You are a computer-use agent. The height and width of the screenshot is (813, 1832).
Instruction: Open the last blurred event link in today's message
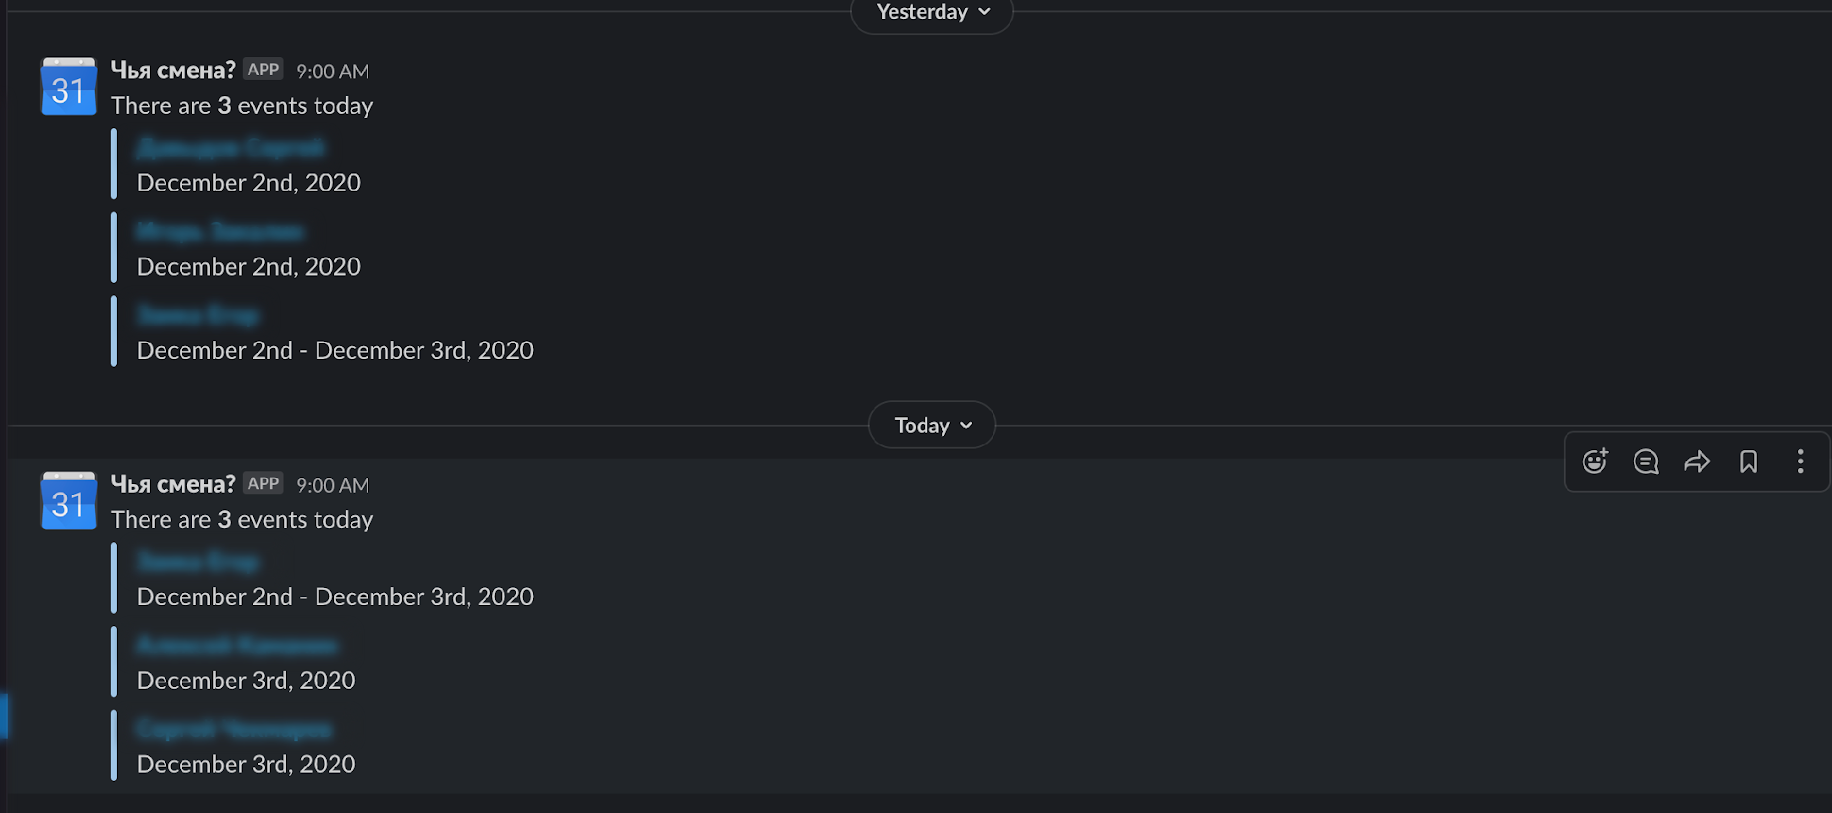234,729
